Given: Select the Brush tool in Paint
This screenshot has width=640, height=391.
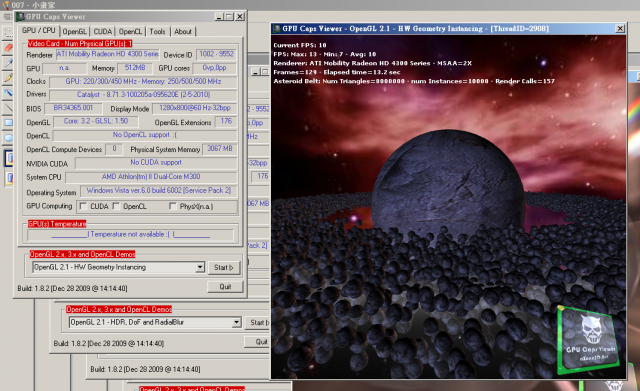Looking at the screenshot, I should point(8,93).
